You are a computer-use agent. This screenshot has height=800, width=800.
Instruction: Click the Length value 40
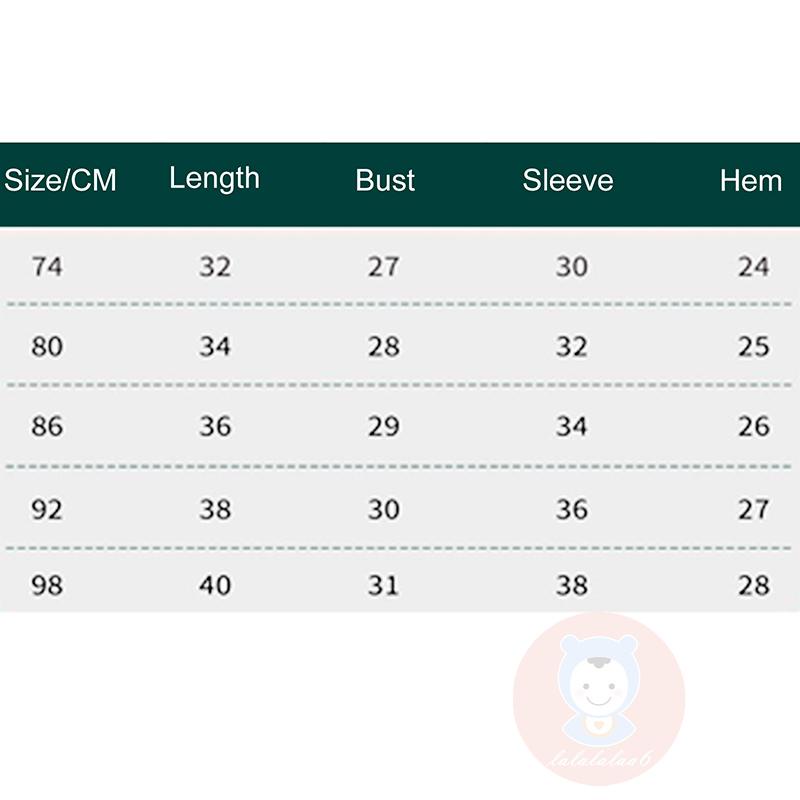[215, 585]
